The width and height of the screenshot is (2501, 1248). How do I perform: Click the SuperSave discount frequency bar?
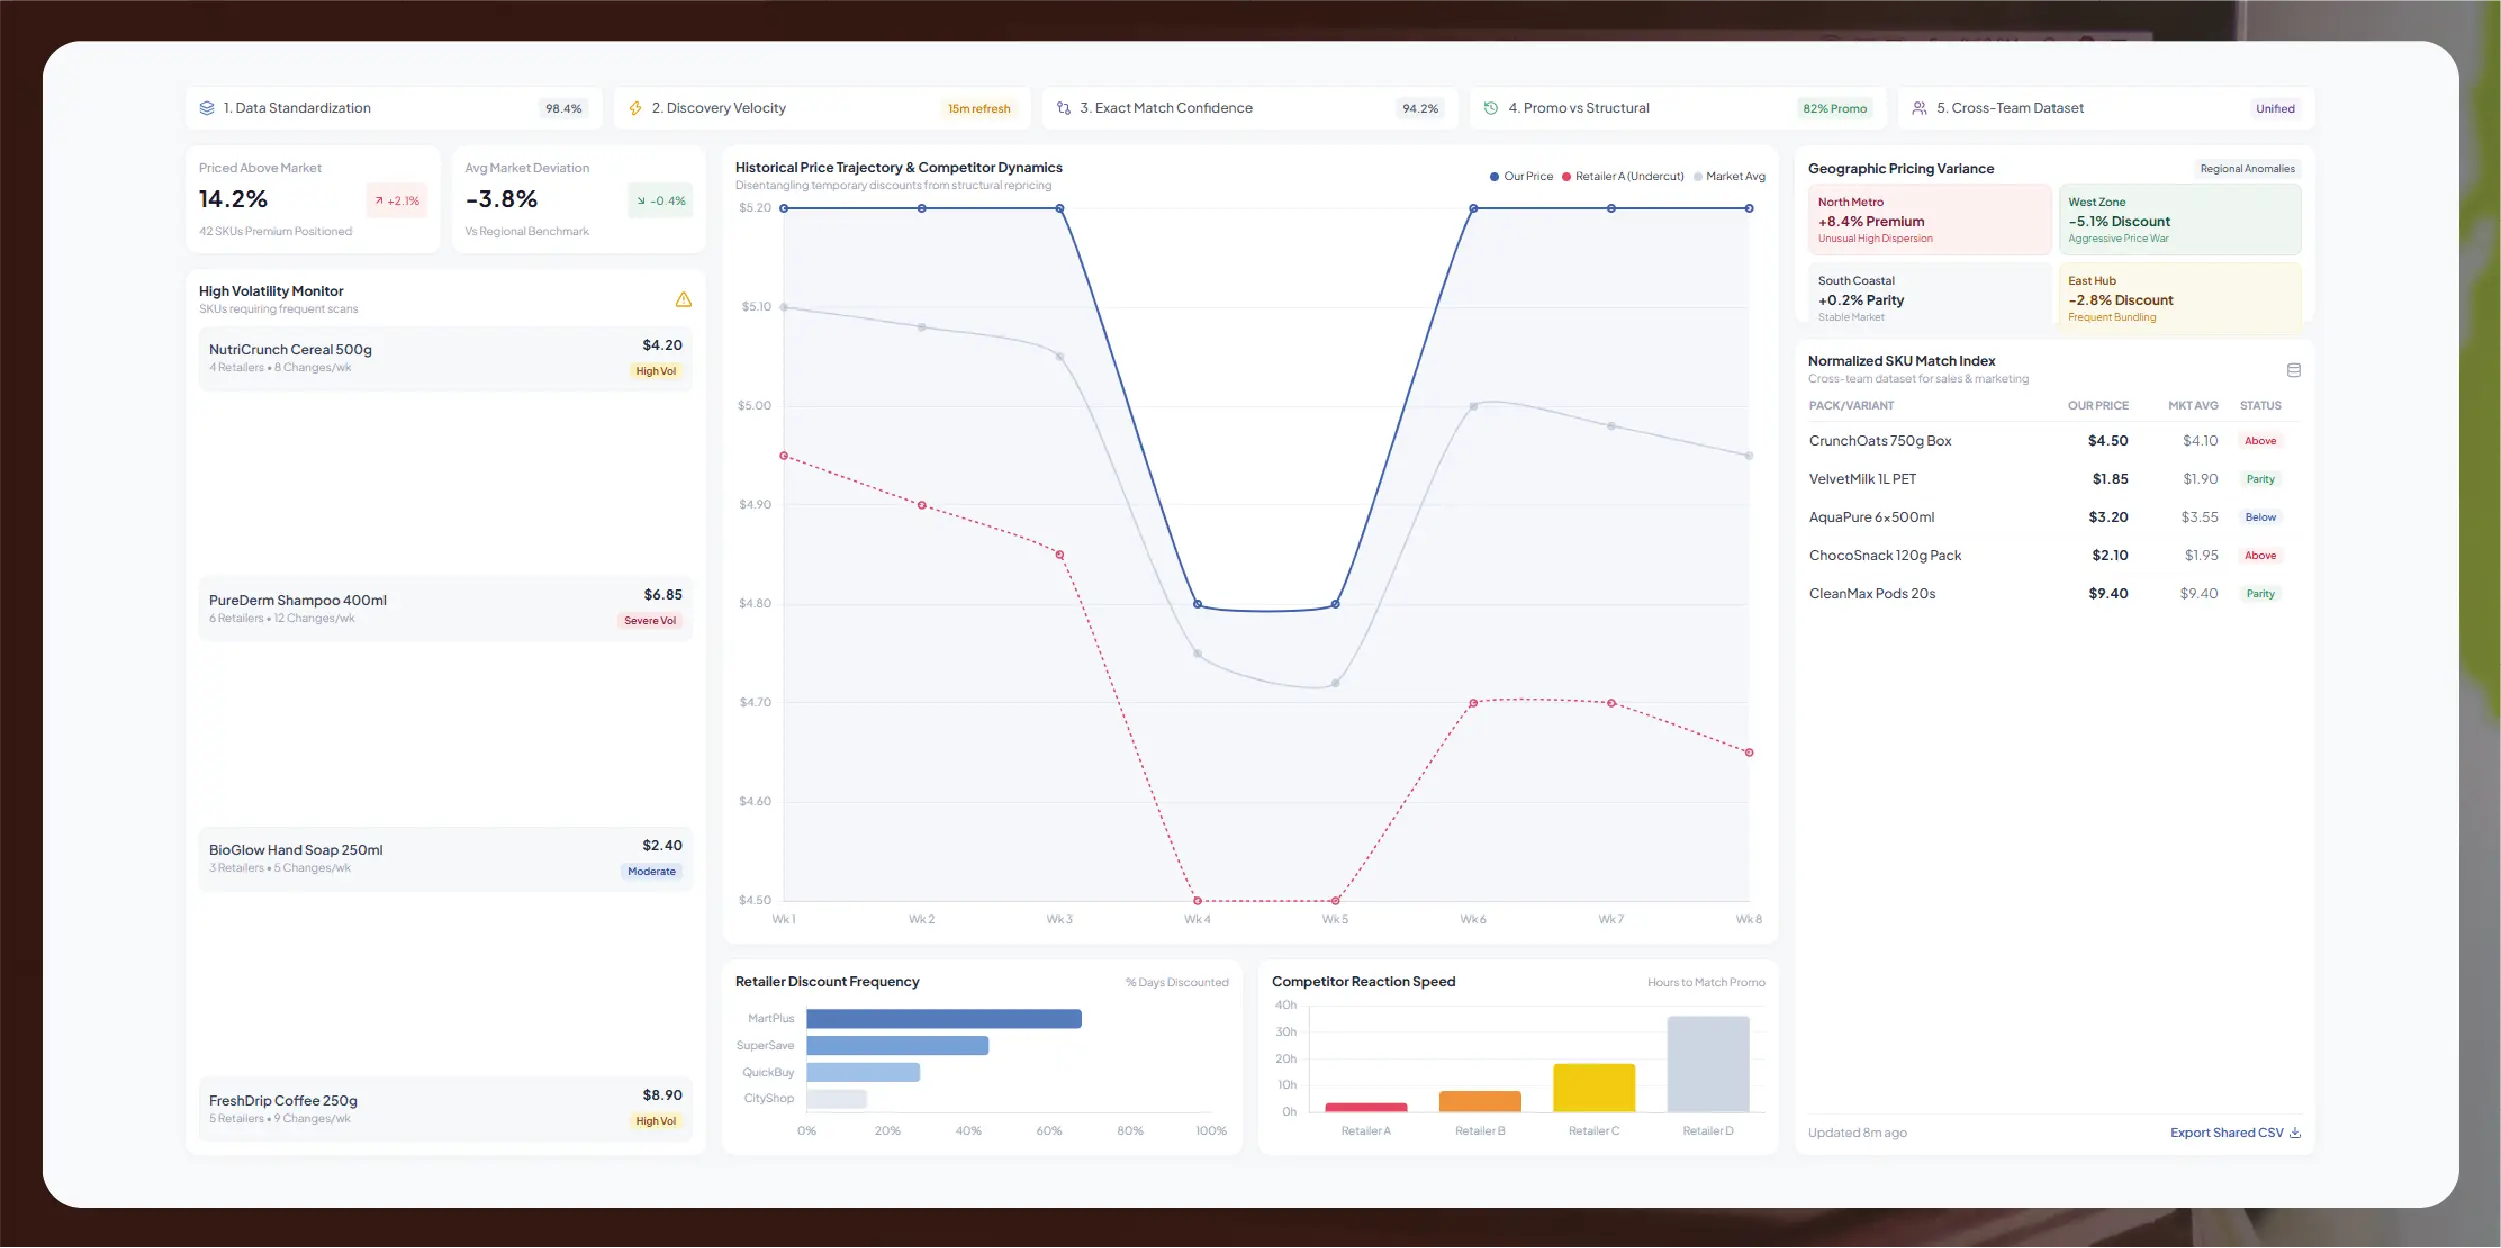point(897,1045)
